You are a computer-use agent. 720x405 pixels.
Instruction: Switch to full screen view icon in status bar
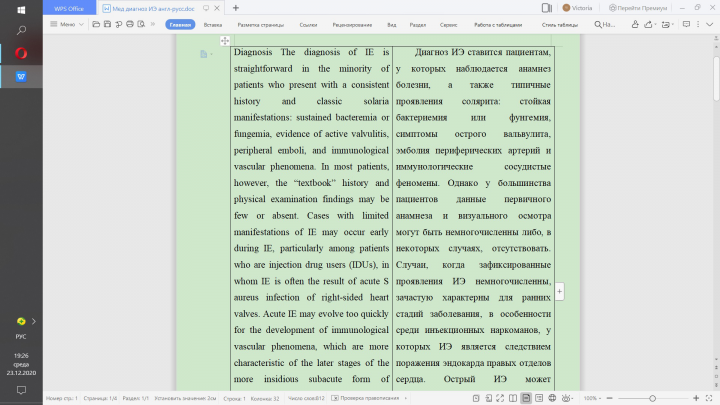point(500,398)
